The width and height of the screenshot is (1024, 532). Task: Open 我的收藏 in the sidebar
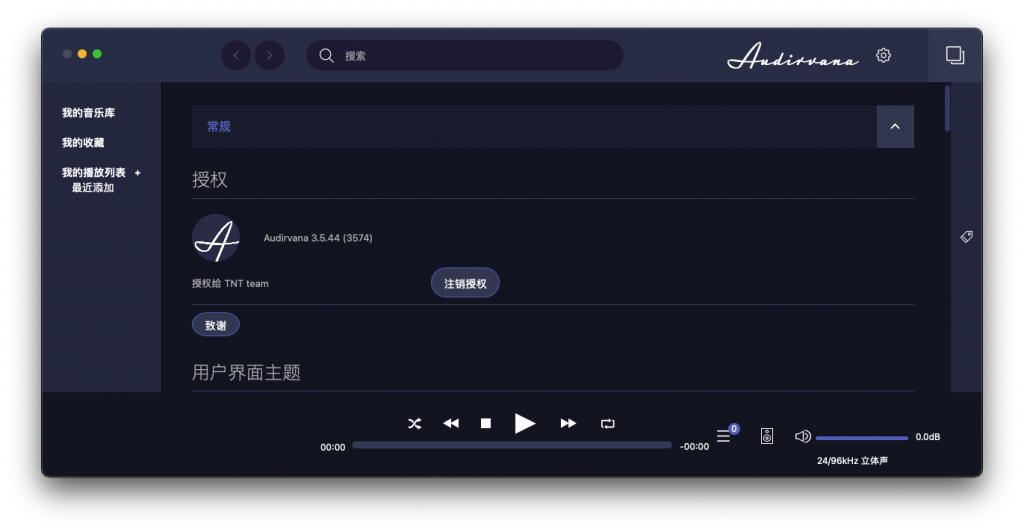[x=83, y=143]
